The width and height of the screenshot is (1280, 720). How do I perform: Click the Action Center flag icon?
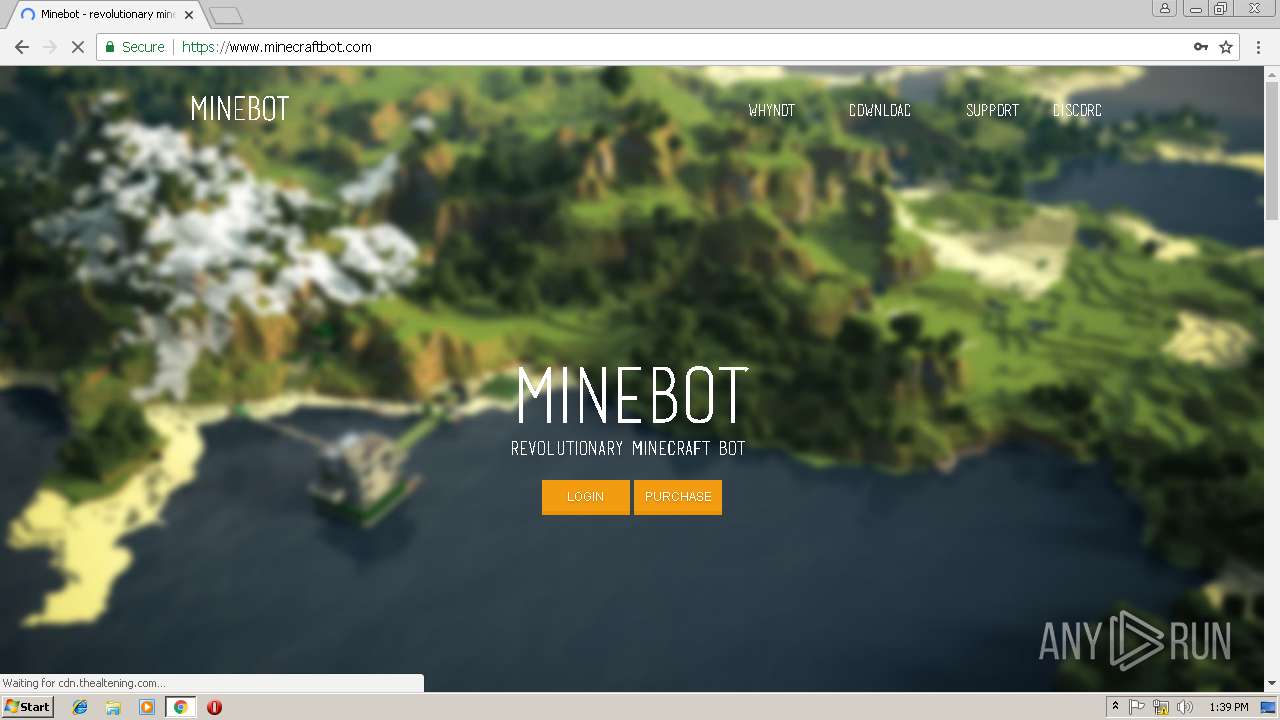tap(1137, 707)
